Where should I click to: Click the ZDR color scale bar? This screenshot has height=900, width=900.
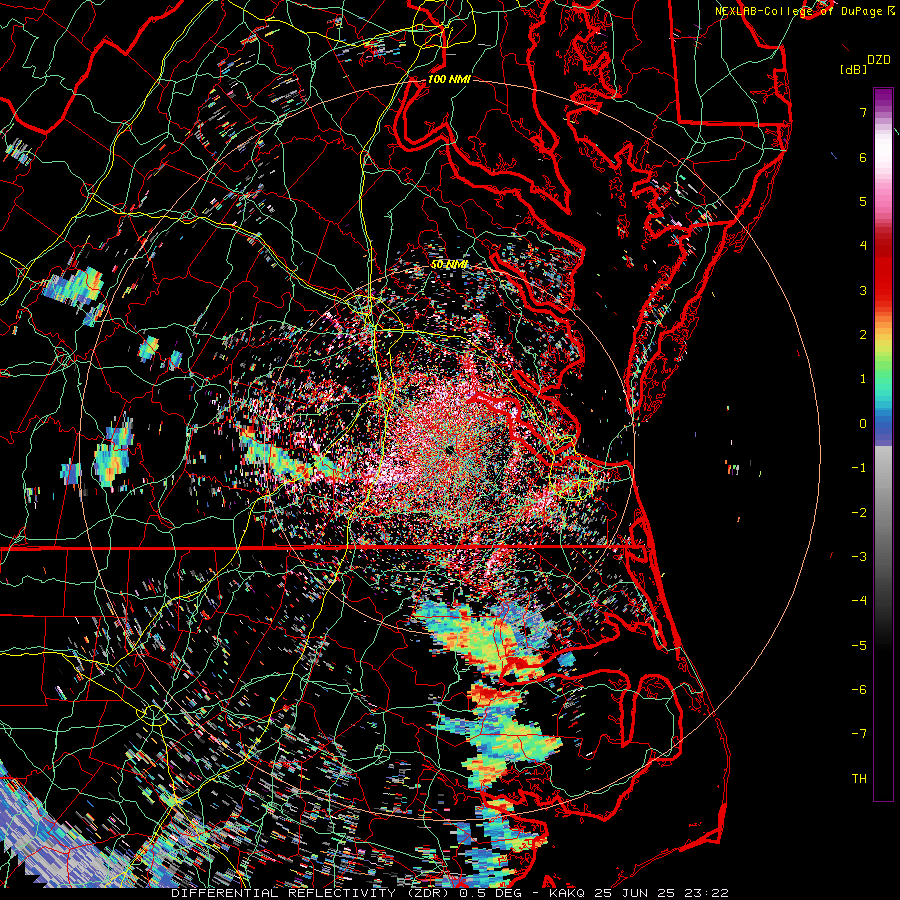(x=883, y=444)
